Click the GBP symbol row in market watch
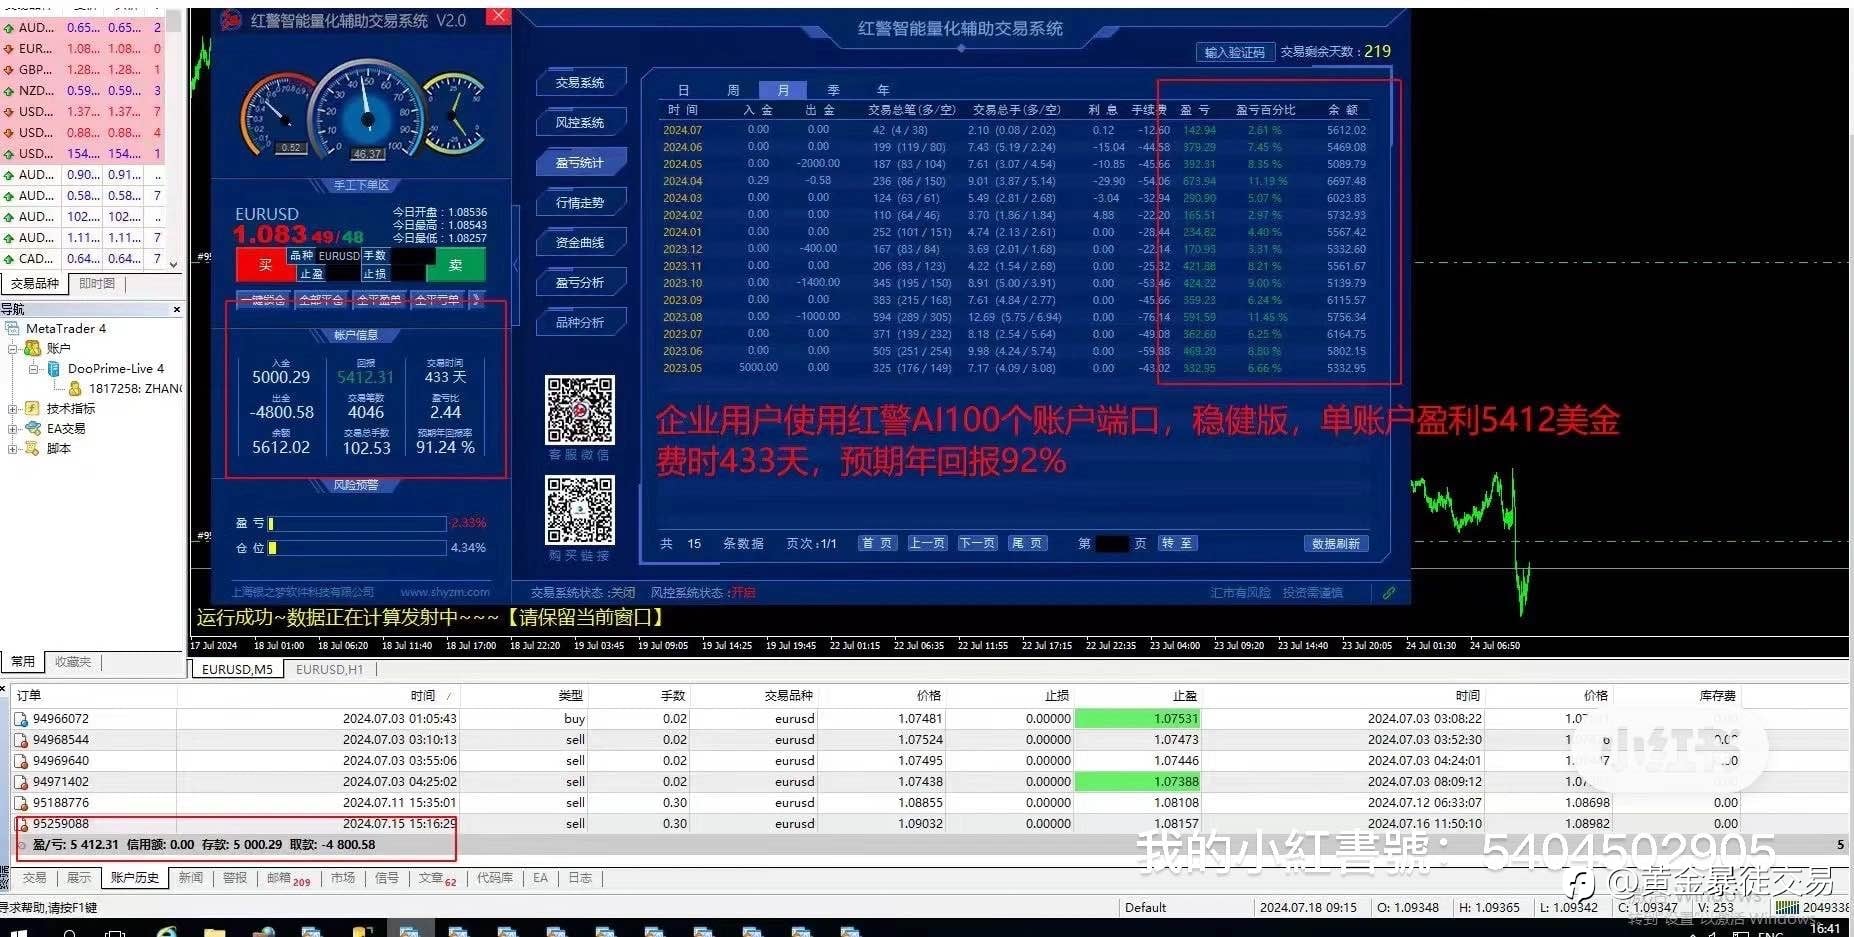Viewport: 1854px width, 937px height. (x=82, y=70)
